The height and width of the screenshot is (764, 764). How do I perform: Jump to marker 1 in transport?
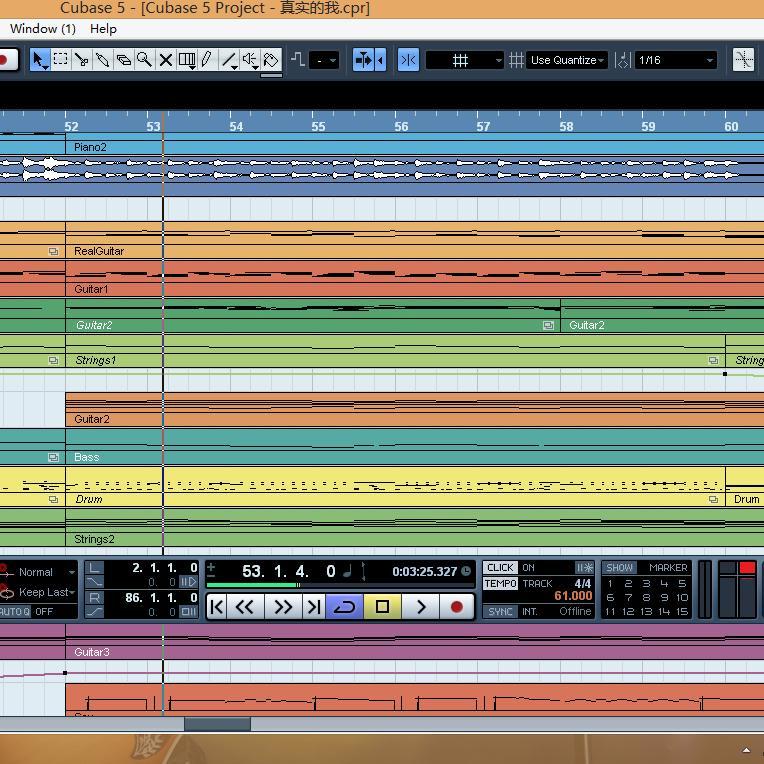point(610,583)
